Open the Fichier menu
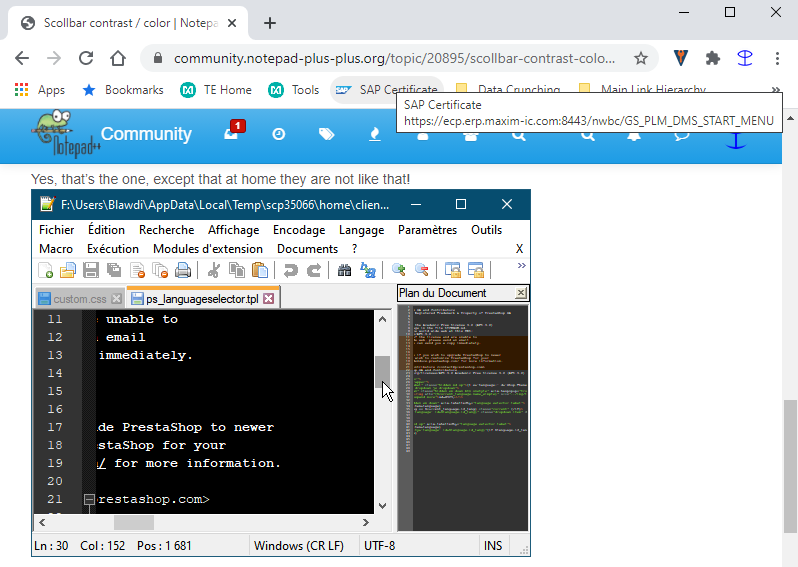 coord(56,230)
